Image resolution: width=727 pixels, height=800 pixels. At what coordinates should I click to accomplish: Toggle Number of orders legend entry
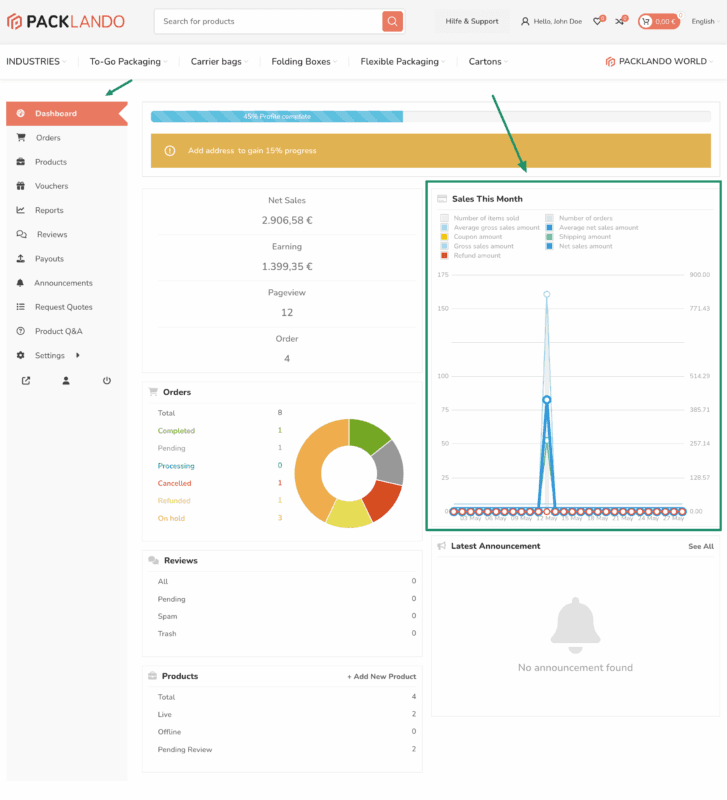pos(579,218)
